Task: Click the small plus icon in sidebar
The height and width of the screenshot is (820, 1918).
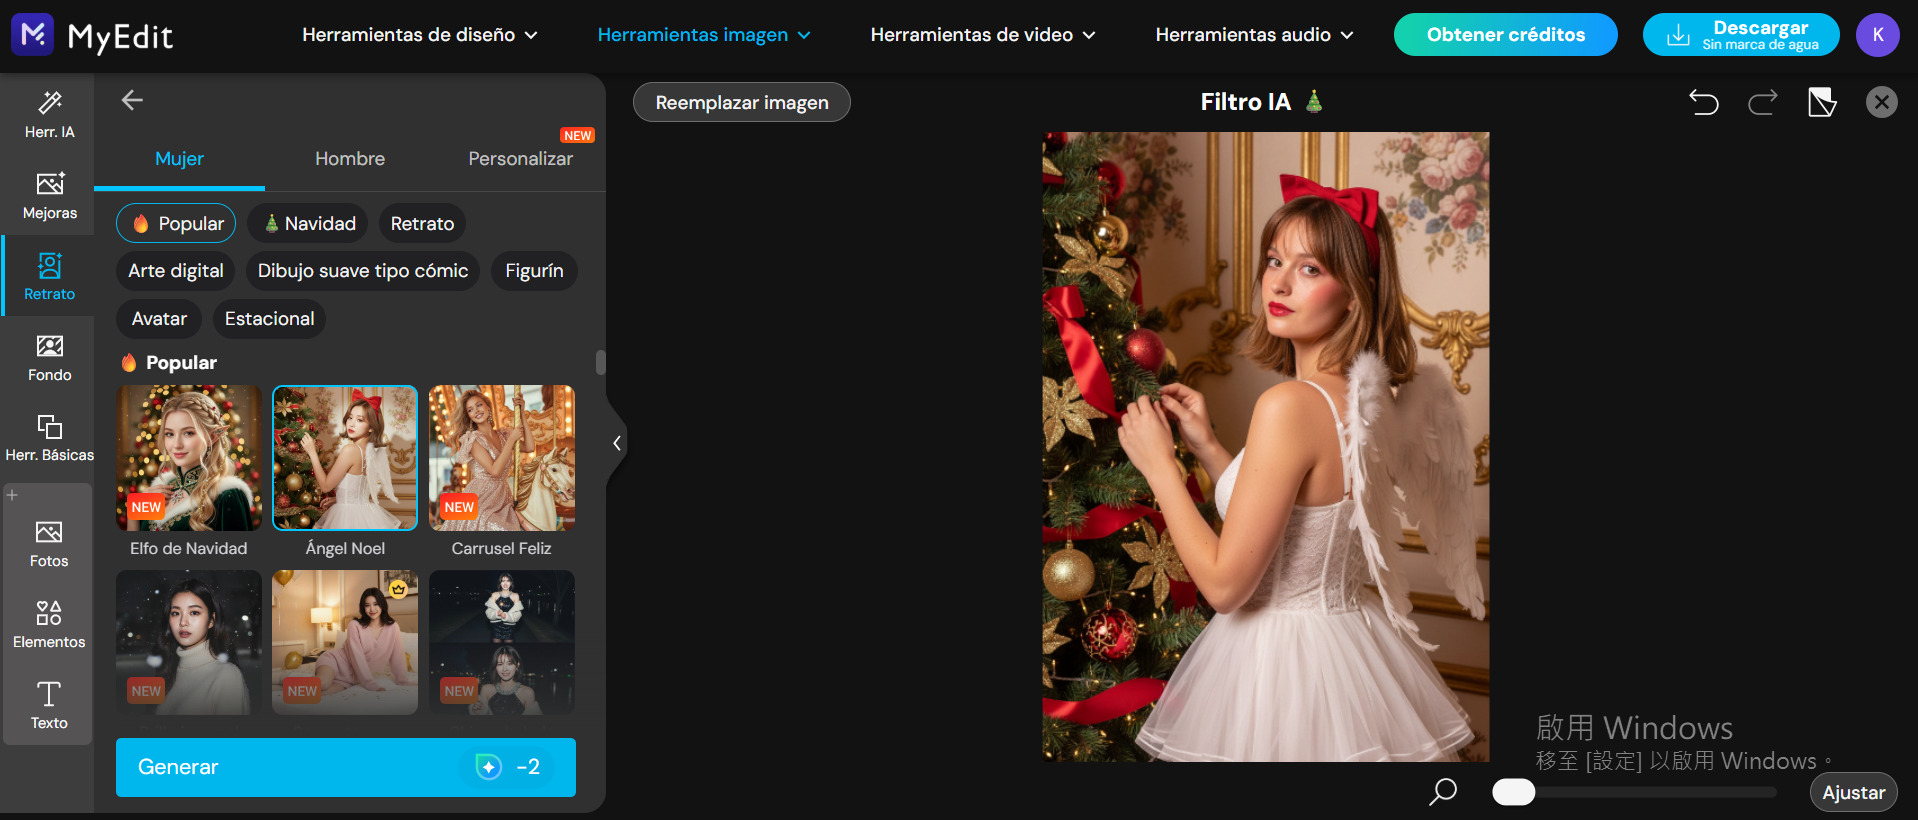Action: pyautogui.click(x=12, y=495)
